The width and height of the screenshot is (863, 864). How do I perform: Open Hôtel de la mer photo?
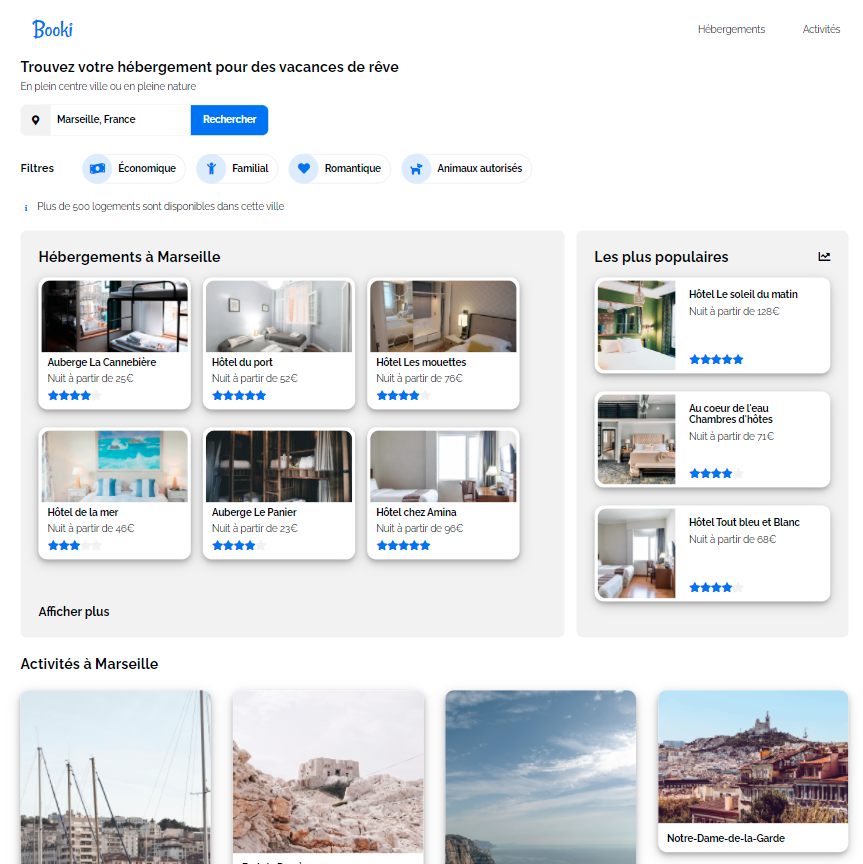(x=115, y=466)
